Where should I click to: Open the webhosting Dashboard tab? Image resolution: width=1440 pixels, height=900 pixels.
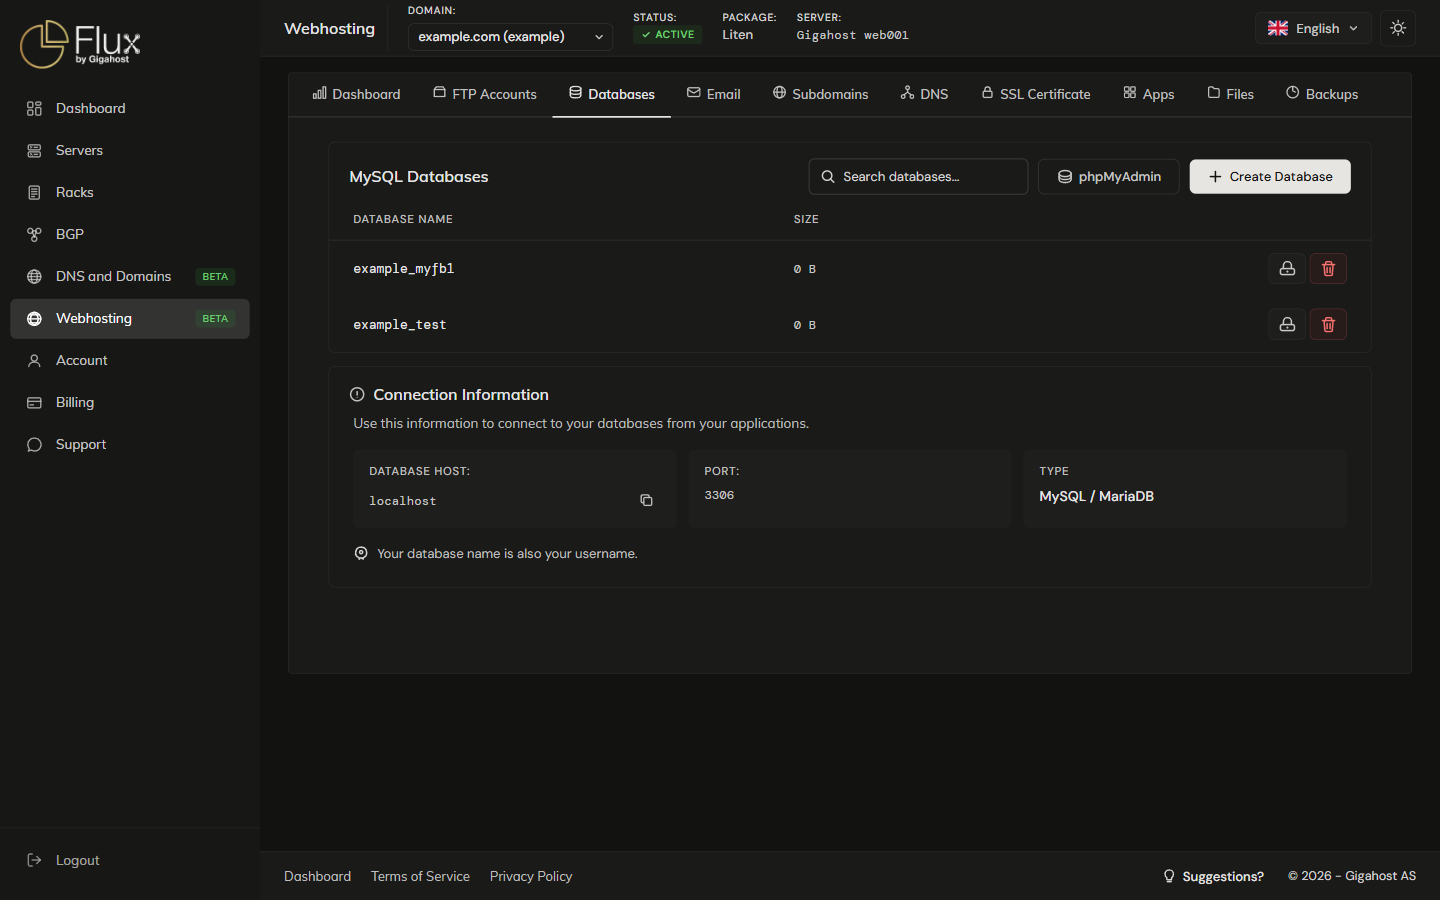click(357, 94)
